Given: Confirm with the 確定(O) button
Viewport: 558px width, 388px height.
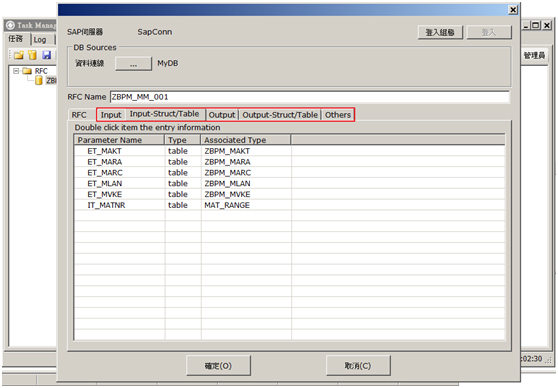Looking at the screenshot, I should tap(218, 366).
